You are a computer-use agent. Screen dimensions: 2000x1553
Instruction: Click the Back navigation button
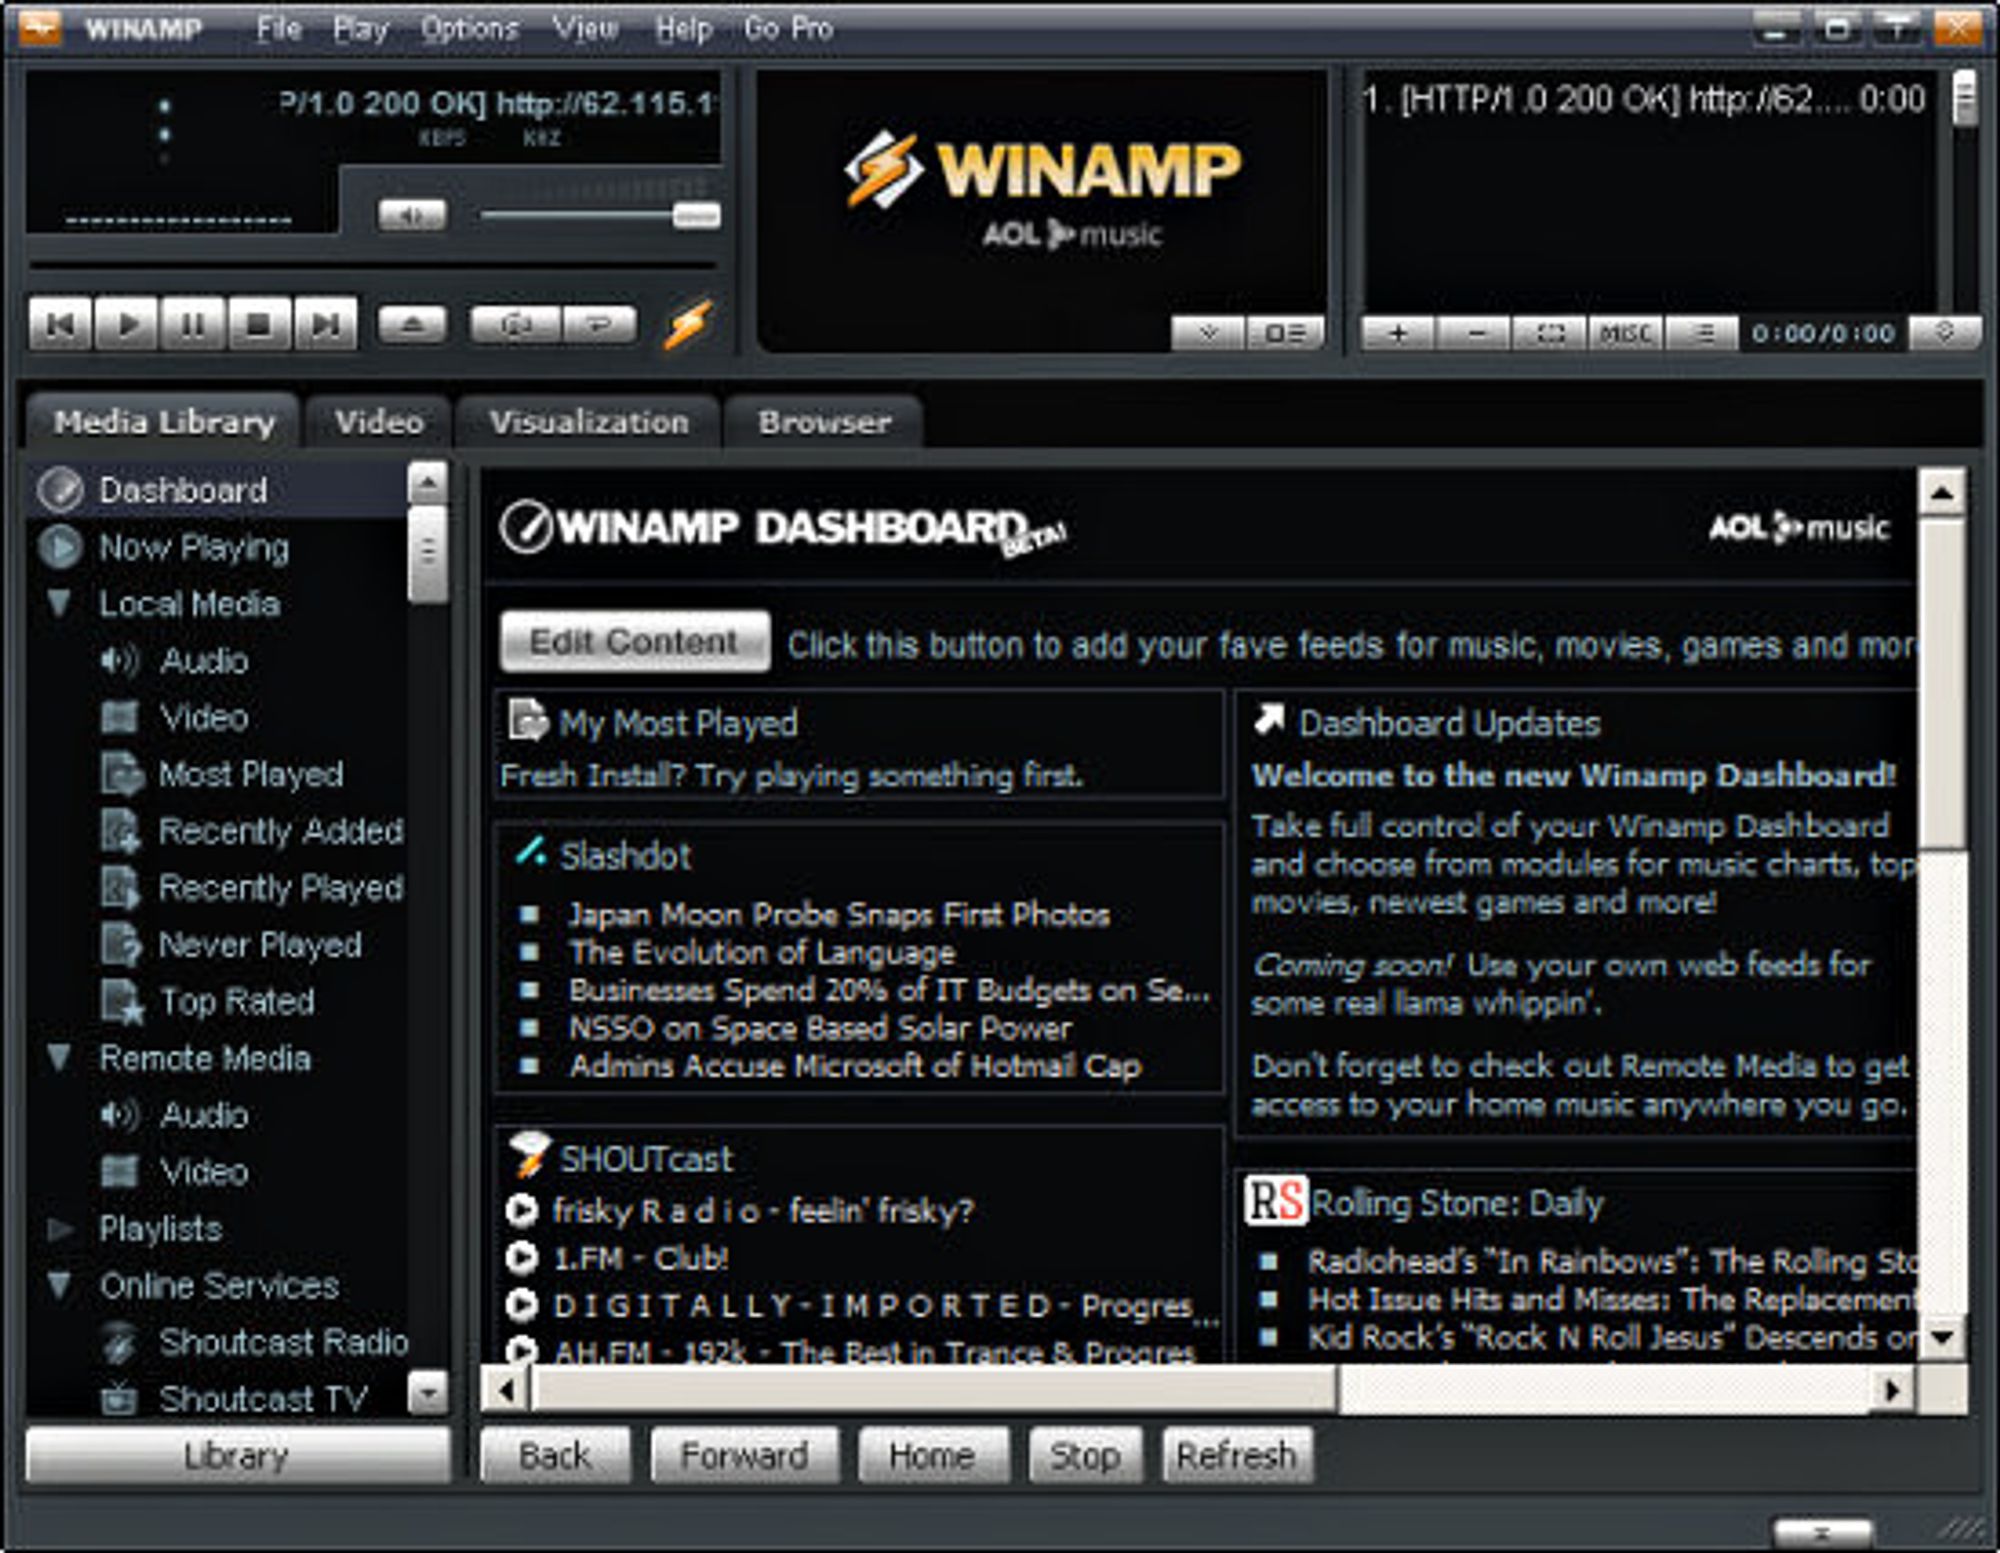(555, 1456)
